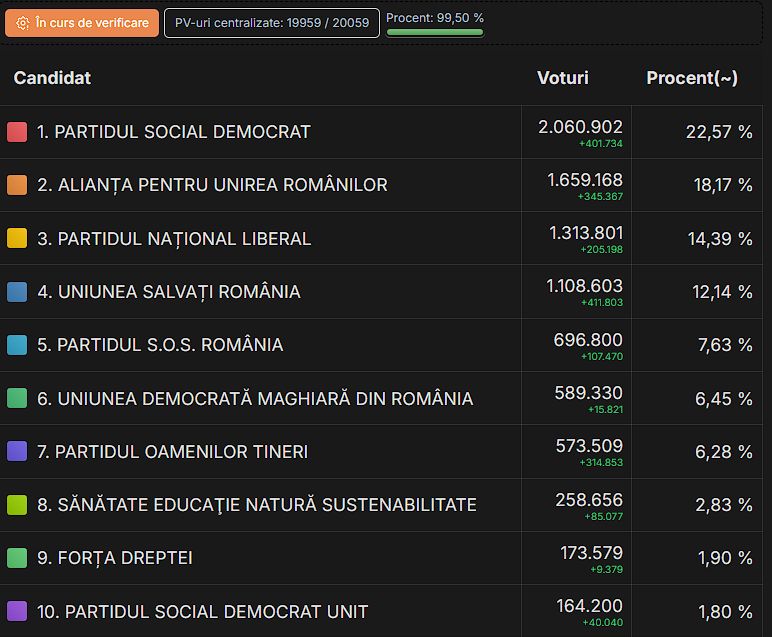The height and width of the screenshot is (637, 772).
Task: Click the percentage 6,28 %
Action: (724, 451)
